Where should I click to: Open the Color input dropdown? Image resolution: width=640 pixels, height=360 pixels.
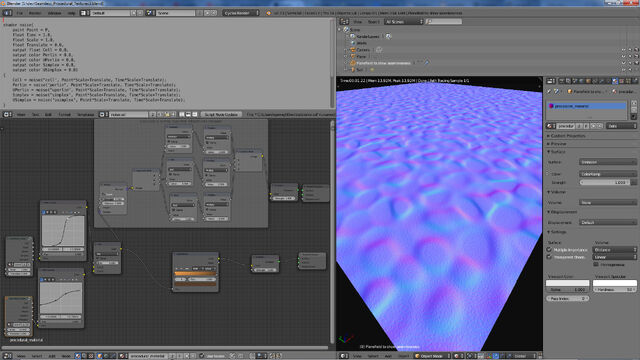(x=607, y=174)
